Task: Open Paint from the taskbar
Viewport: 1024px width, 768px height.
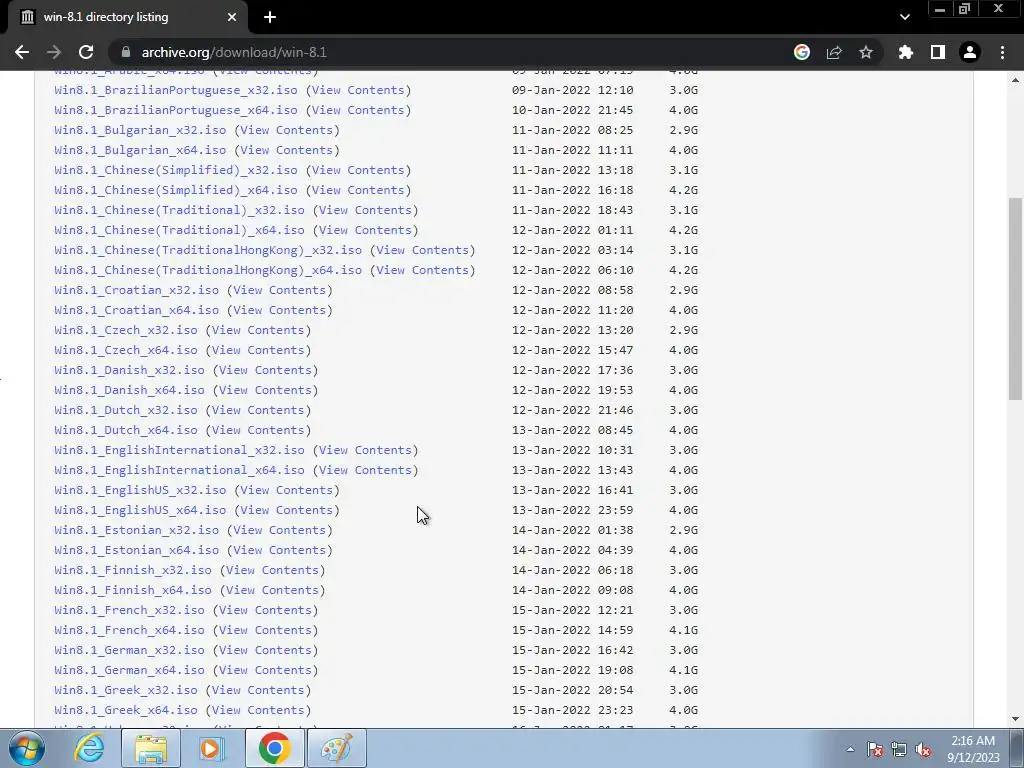Action: [336, 748]
